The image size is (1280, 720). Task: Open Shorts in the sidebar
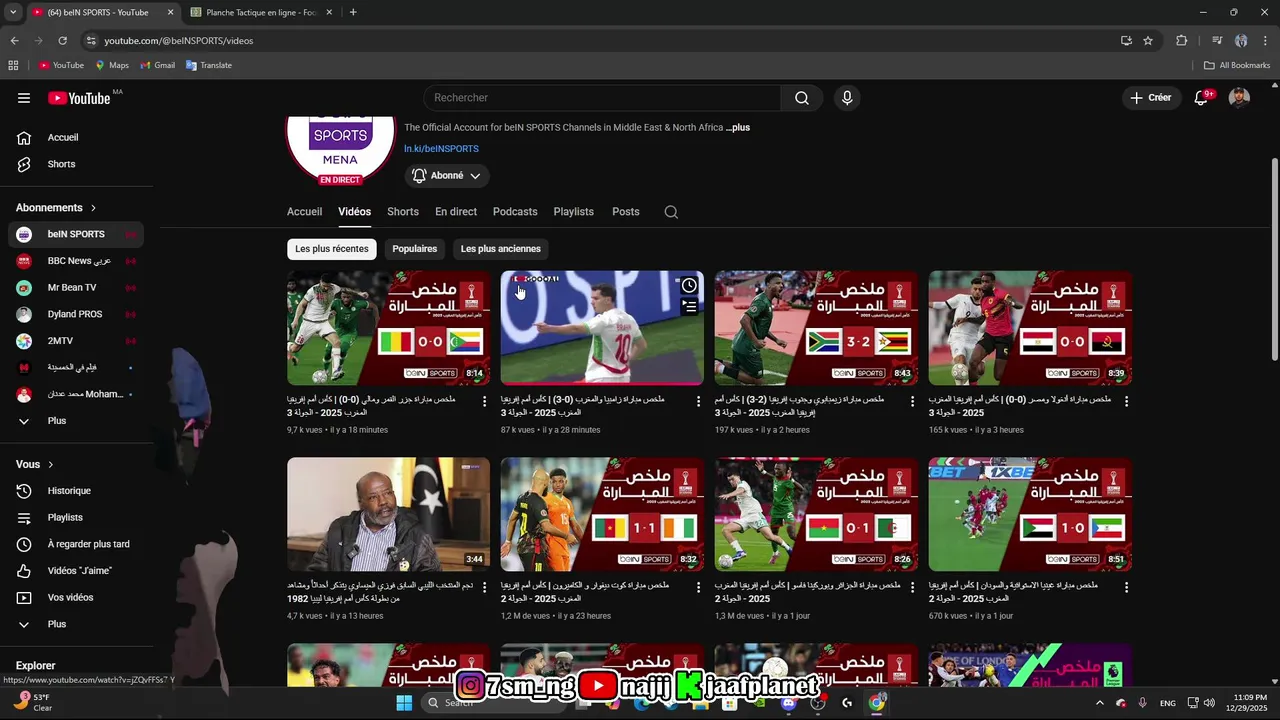click(76, 164)
